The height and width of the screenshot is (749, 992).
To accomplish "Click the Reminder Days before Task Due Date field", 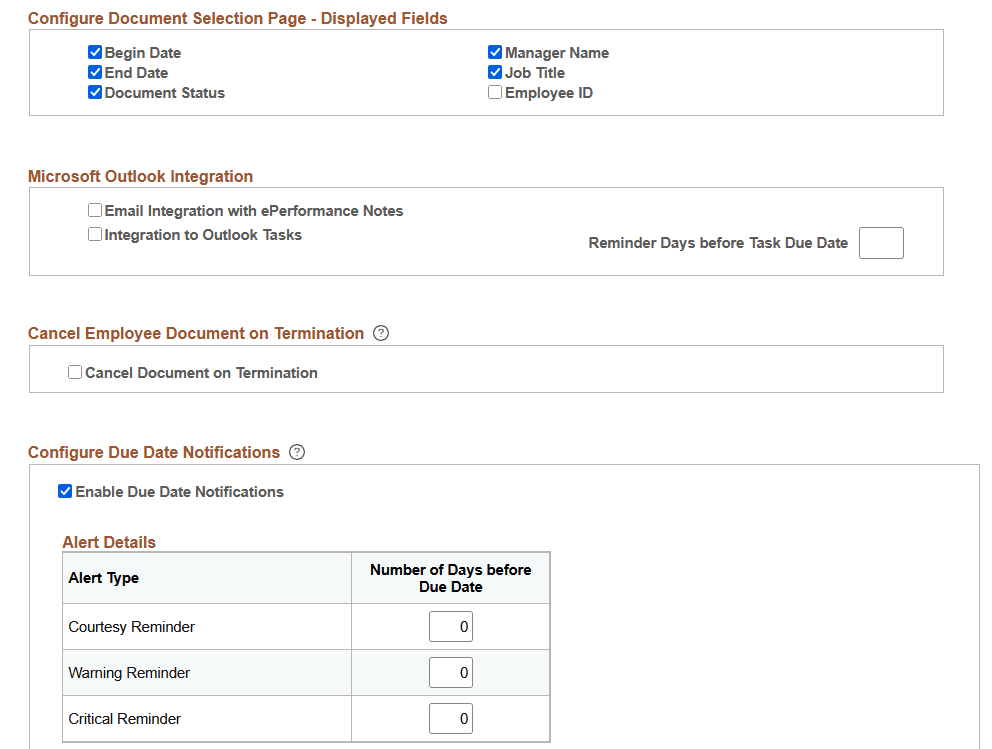I will click(x=881, y=243).
